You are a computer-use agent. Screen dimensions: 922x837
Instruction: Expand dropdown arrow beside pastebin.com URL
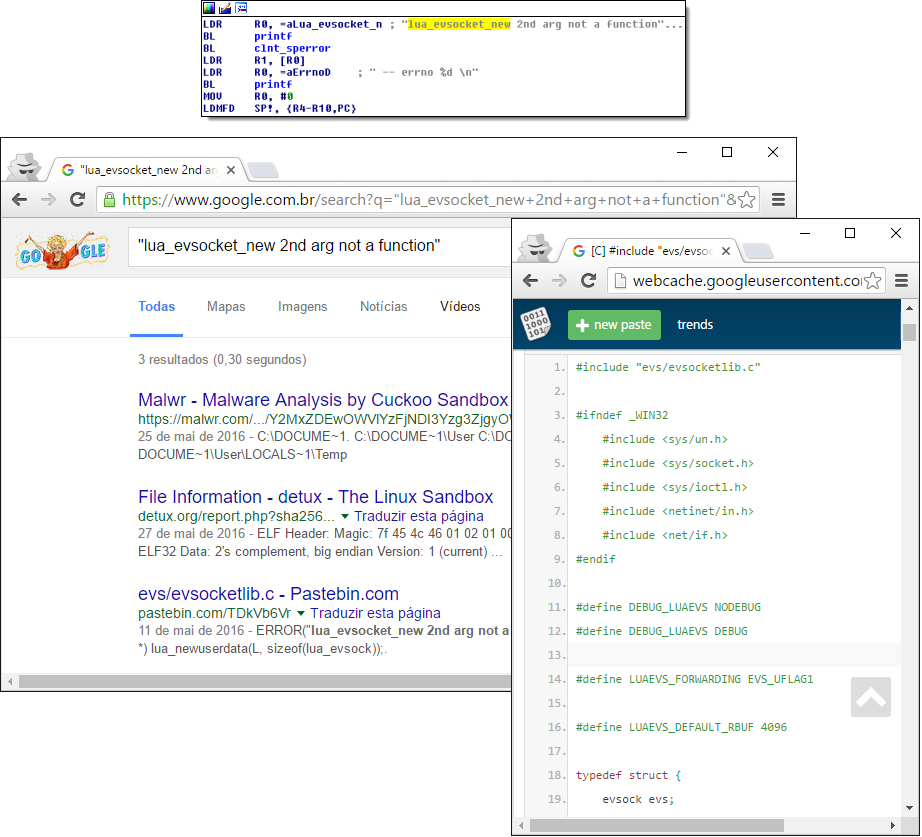click(301, 613)
